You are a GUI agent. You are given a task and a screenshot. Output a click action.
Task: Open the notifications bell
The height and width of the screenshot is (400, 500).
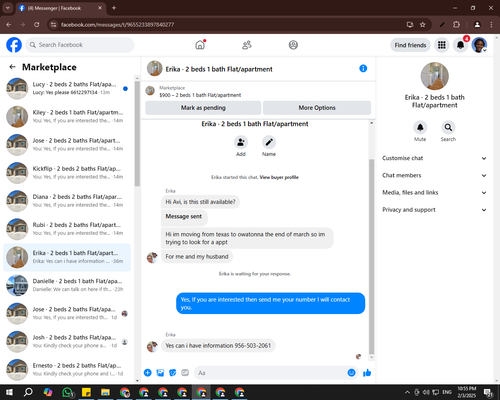click(x=460, y=45)
